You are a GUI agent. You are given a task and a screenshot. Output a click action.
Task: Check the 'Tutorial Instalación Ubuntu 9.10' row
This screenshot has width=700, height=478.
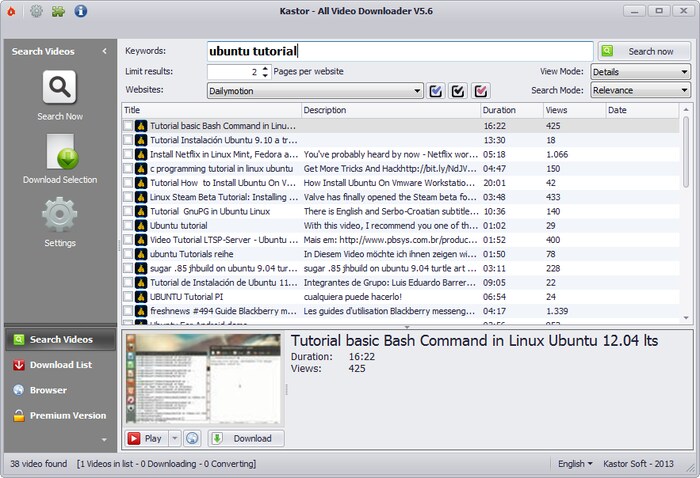pos(129,140)
